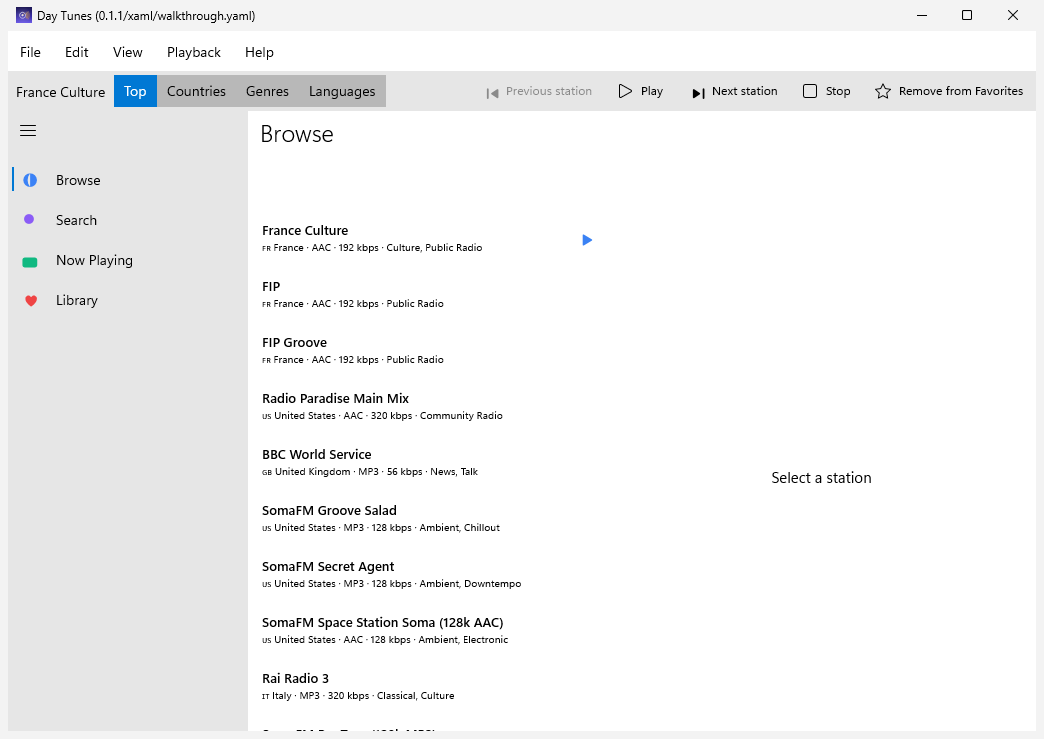1044x739 pixels.
Task: Switch to the Genres tab
Action: 267,91
